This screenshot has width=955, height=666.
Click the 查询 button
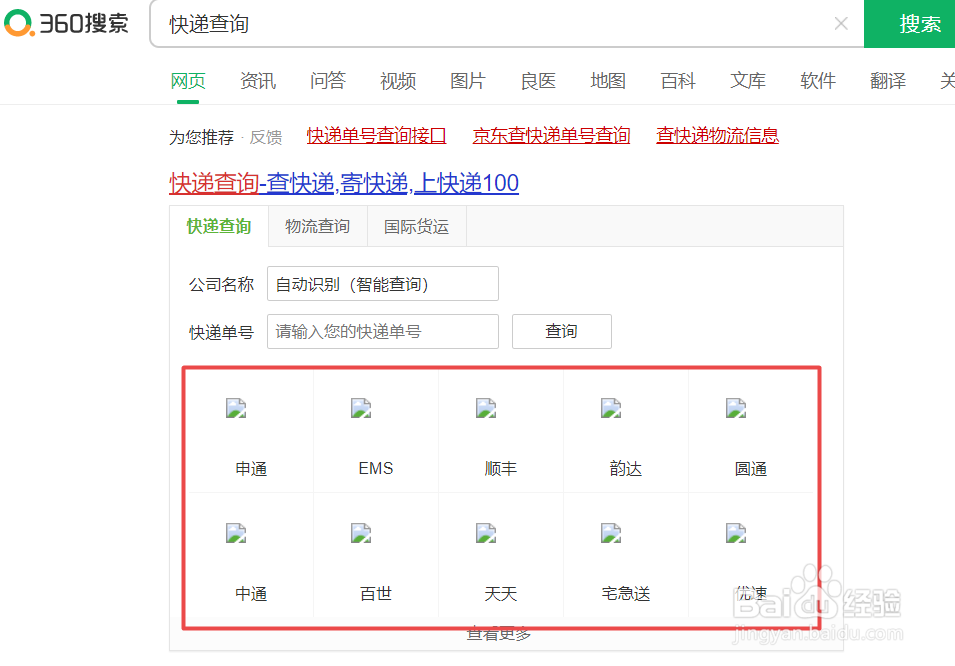point(562,331)
